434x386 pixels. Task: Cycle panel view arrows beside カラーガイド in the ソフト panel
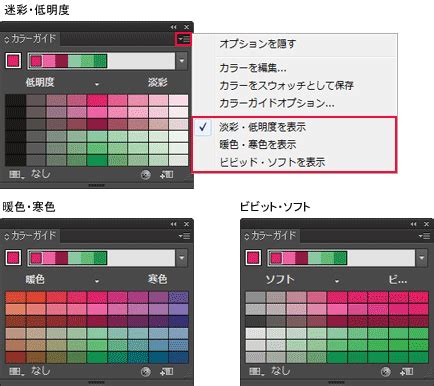click(246, 237)
